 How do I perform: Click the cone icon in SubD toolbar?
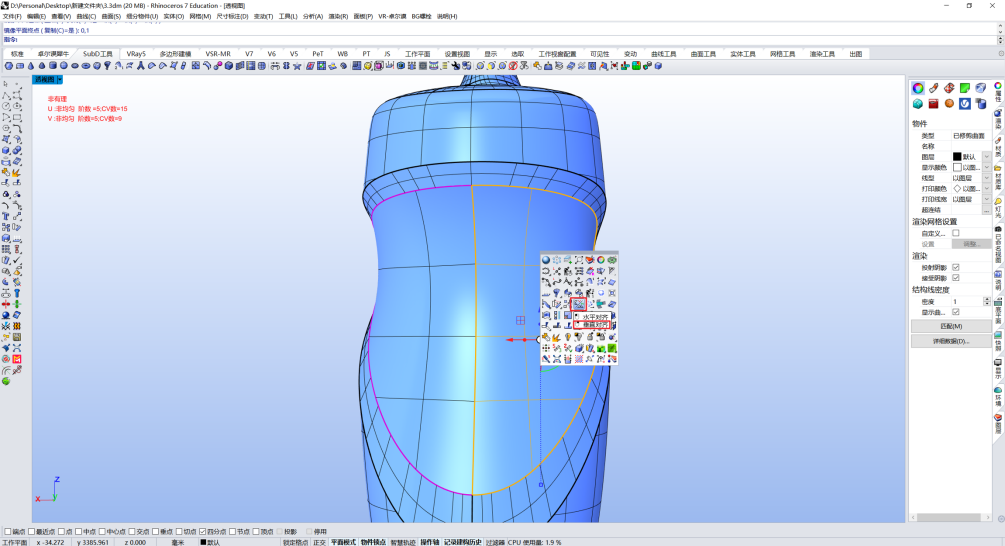pyautogui.click(x=31, y=66)
